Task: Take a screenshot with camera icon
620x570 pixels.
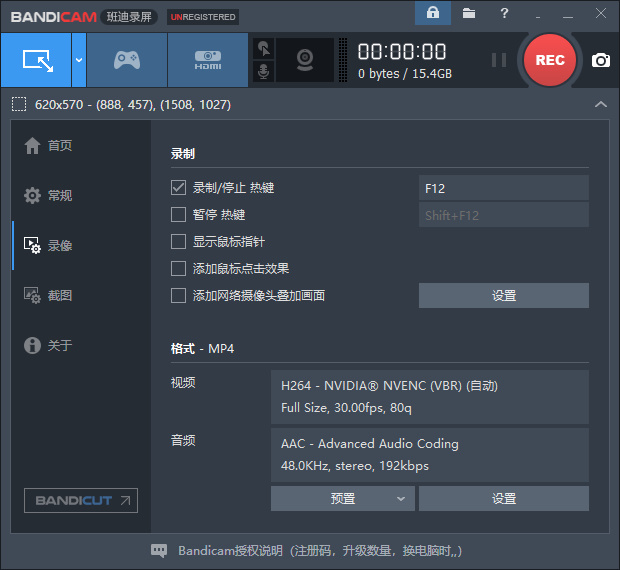Action: (601, 60)
